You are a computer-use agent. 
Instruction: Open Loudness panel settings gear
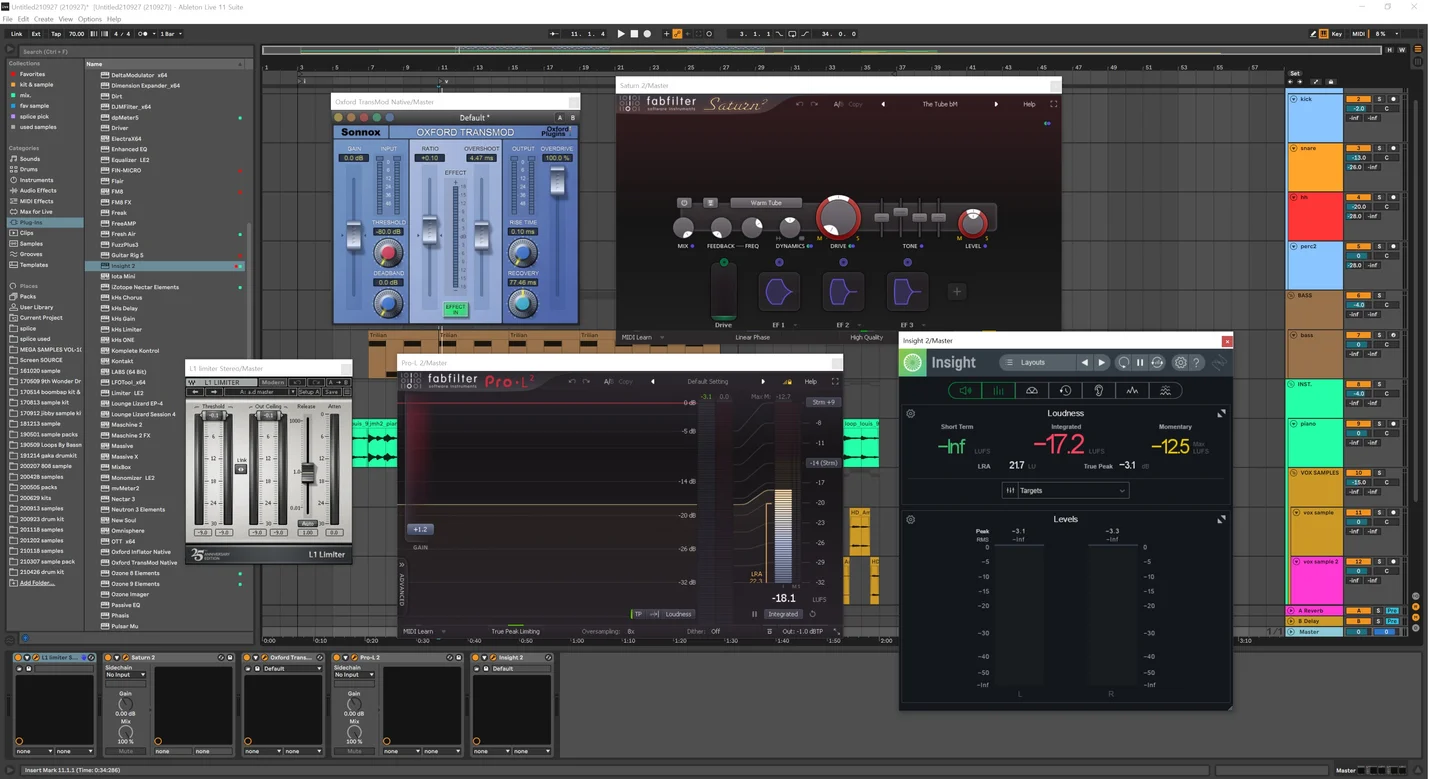pyautogui.click(x=910, y=413)
